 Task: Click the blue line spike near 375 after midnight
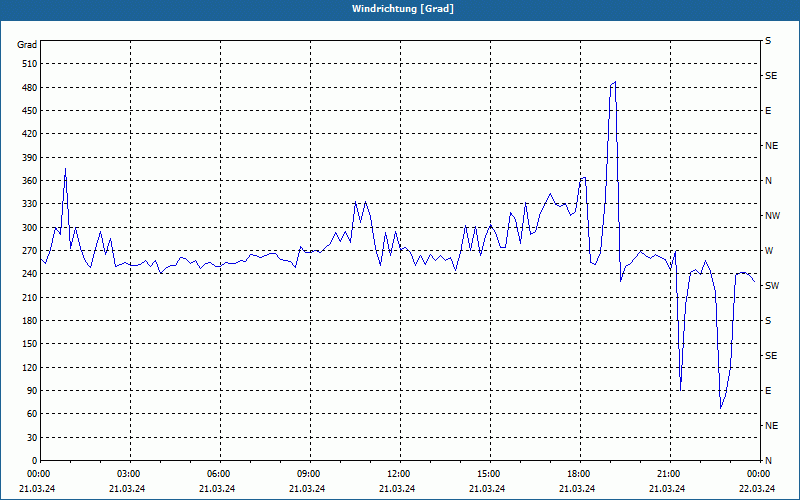coord(65,169)
